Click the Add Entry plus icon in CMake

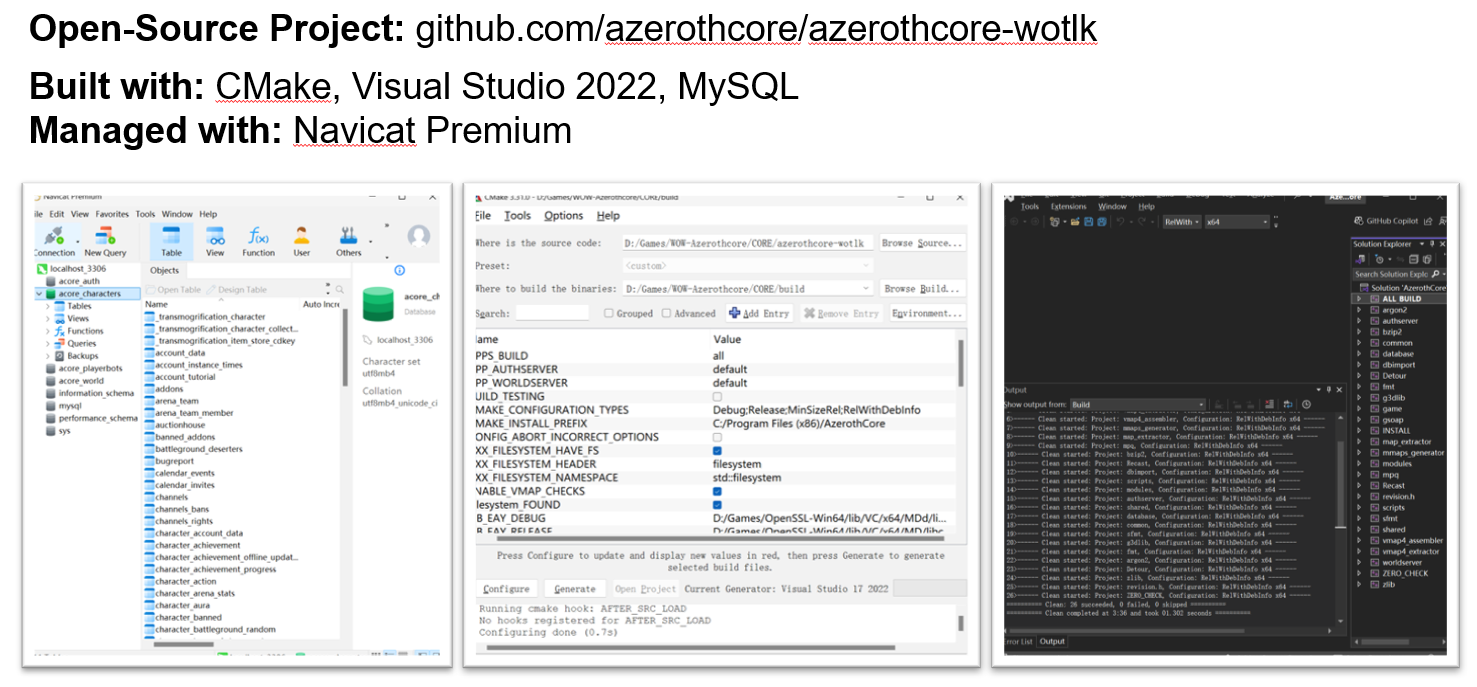coord(734,313)
